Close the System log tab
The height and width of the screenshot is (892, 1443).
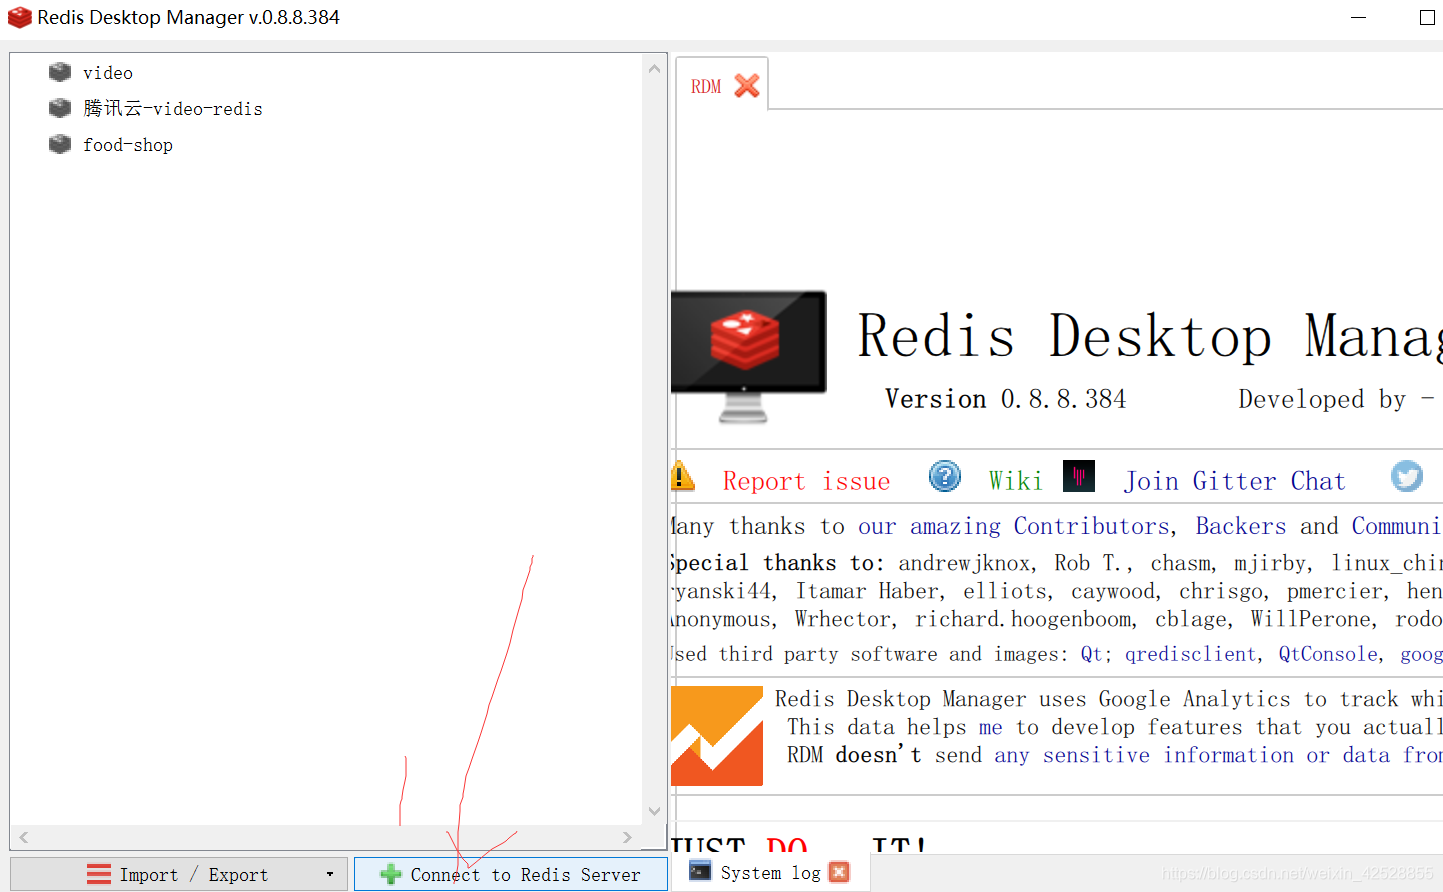coord(838,872)
